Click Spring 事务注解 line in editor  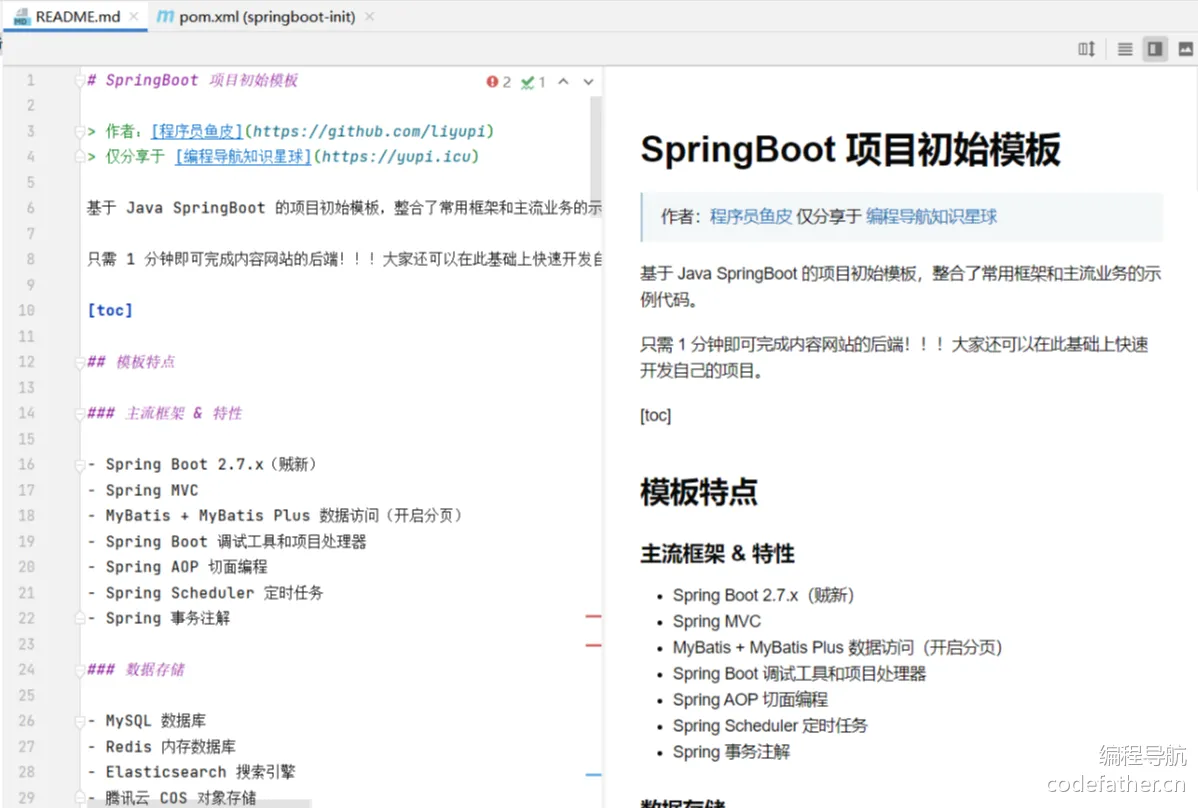pyautogui.click(x=159, y=618)
